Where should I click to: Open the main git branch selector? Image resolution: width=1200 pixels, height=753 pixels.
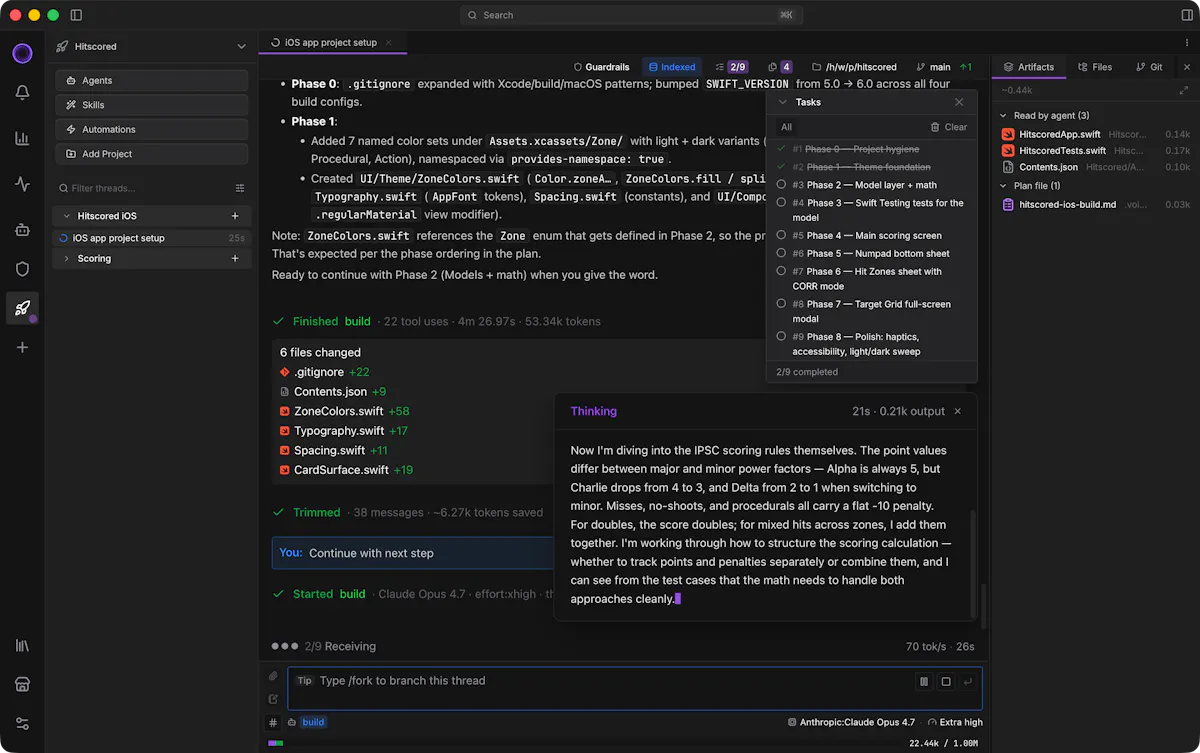[933, 67]
